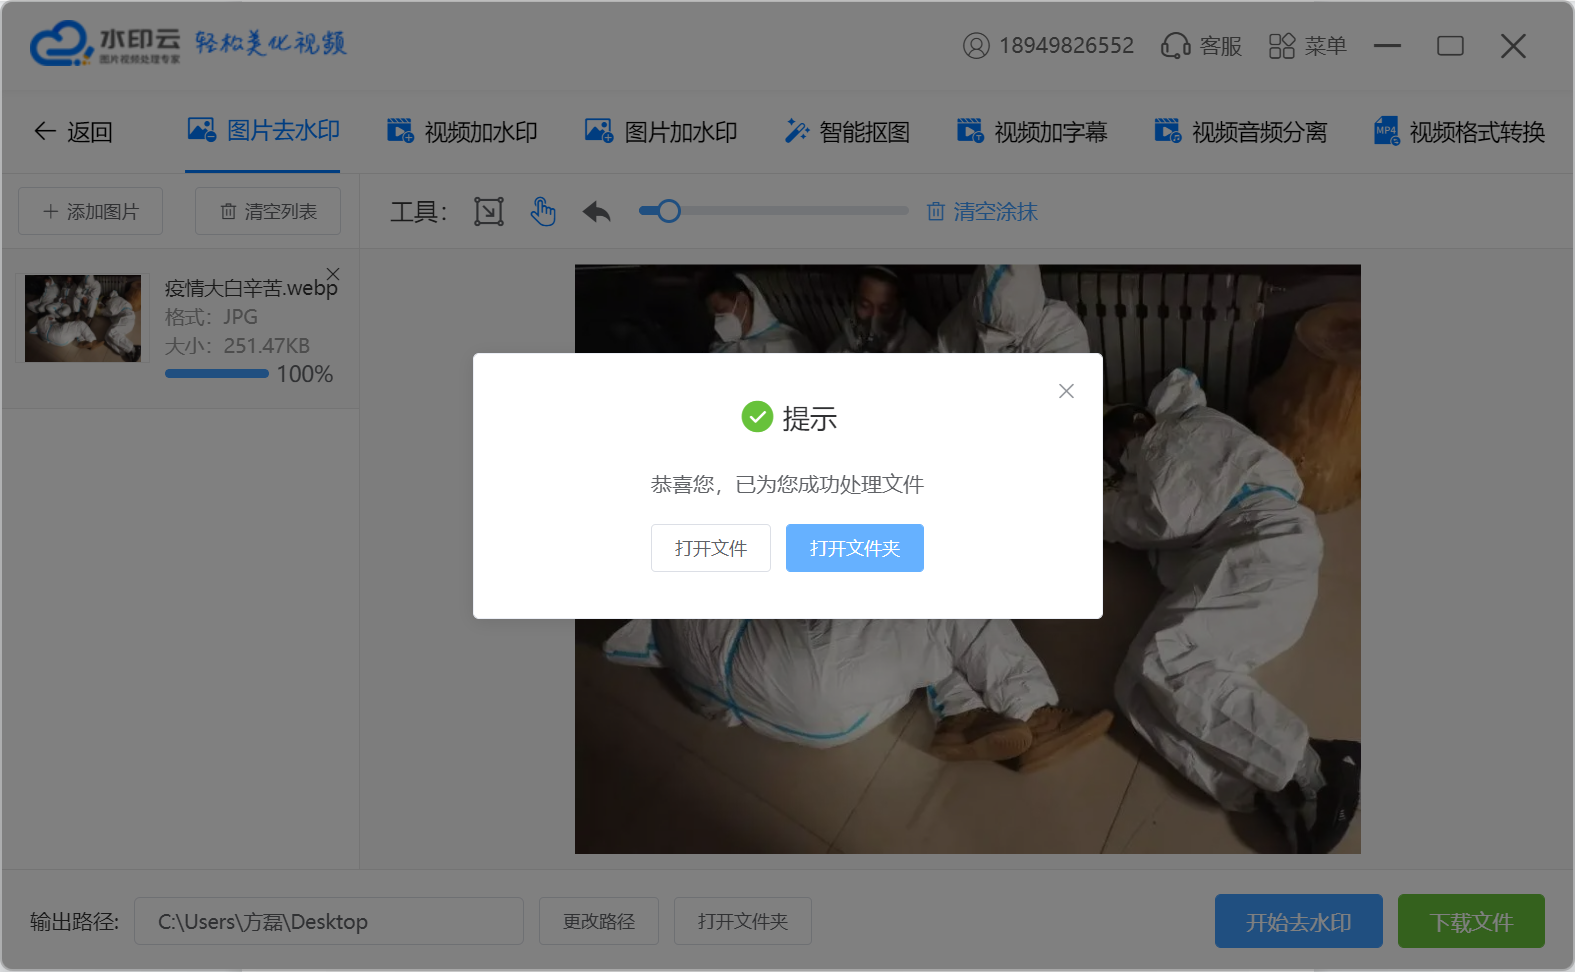Screen dimensions: 1575x972
Task: Click file name 疫情大白辛苦.webp
Action: (251, 288)
